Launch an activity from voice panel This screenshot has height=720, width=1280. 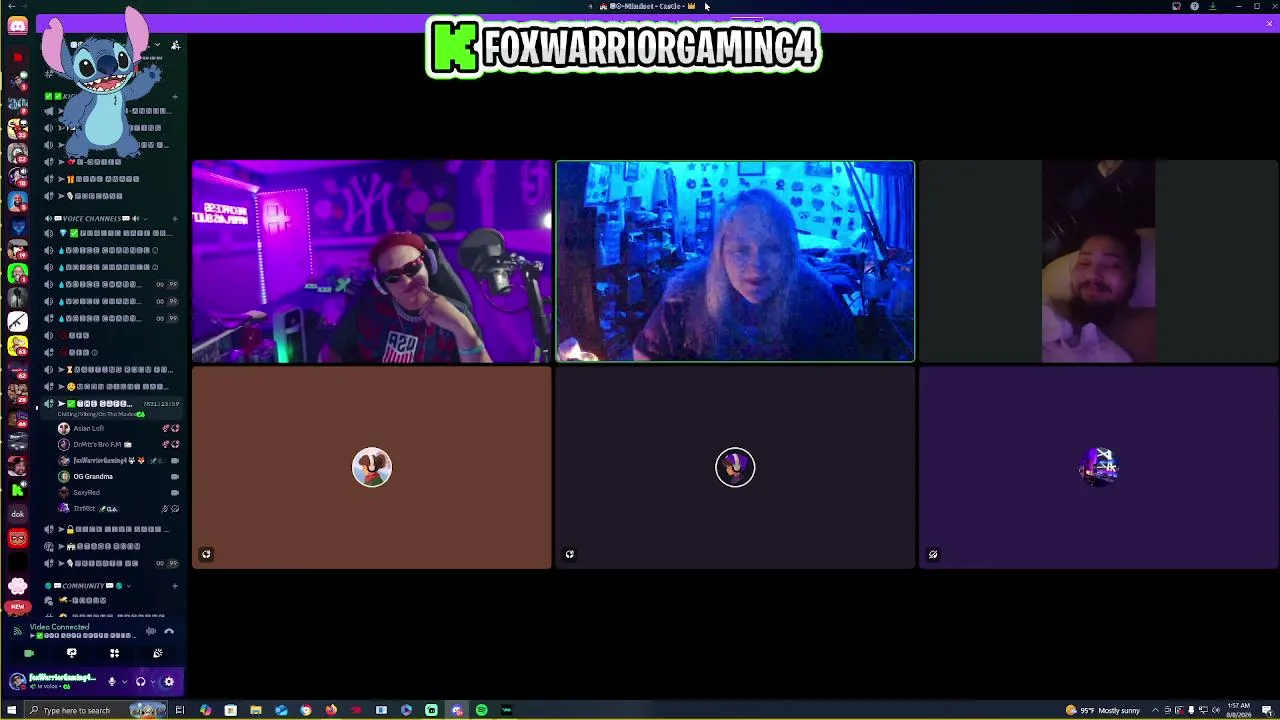[114, 653]
